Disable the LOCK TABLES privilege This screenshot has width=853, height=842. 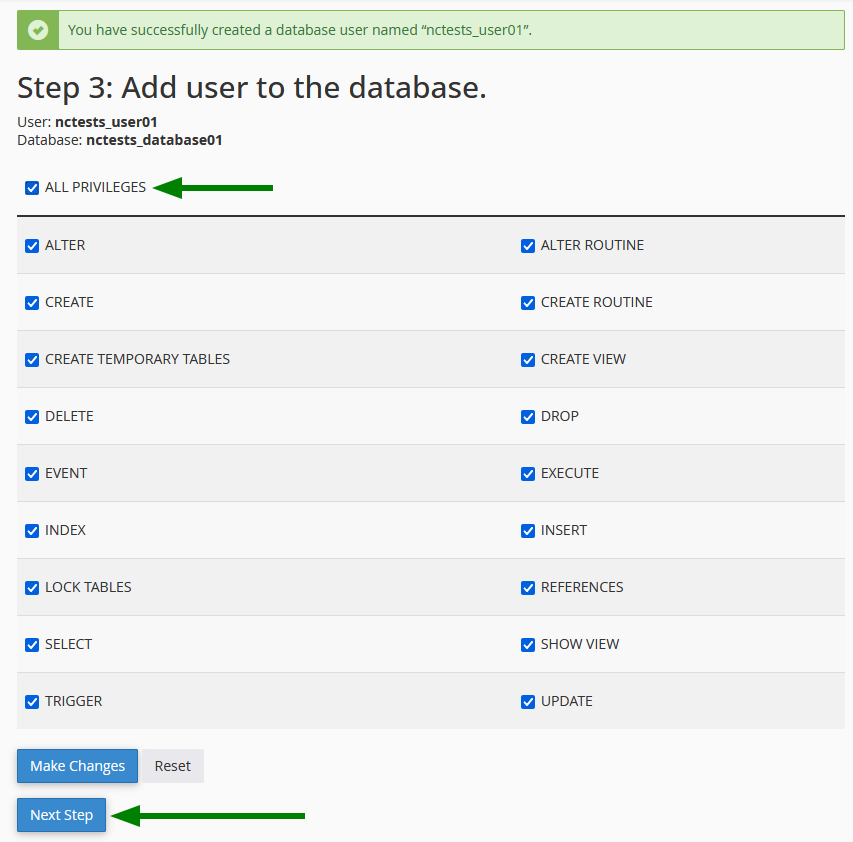pyautogui.click(x=32, y=588)
